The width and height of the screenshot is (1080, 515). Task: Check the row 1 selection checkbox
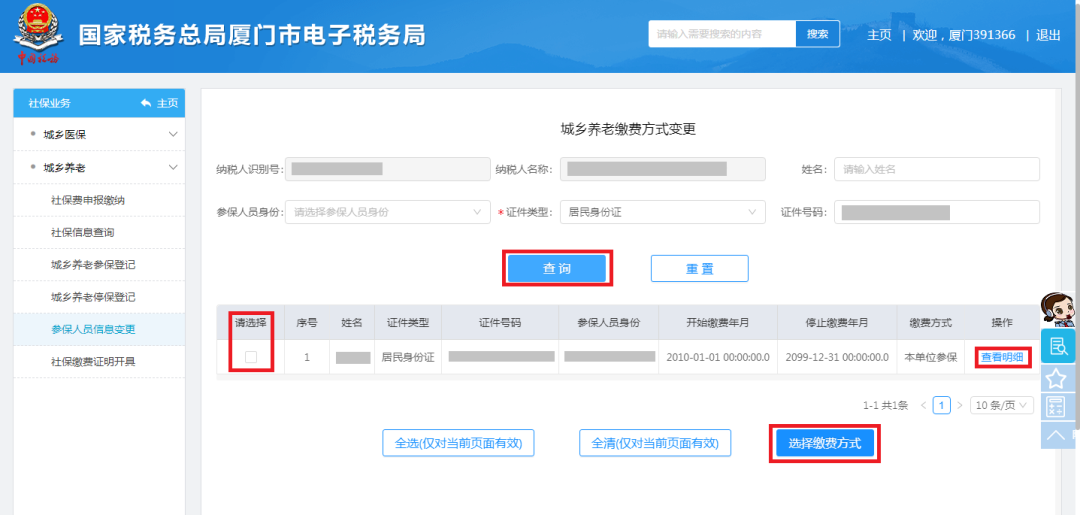click(251, 357)
